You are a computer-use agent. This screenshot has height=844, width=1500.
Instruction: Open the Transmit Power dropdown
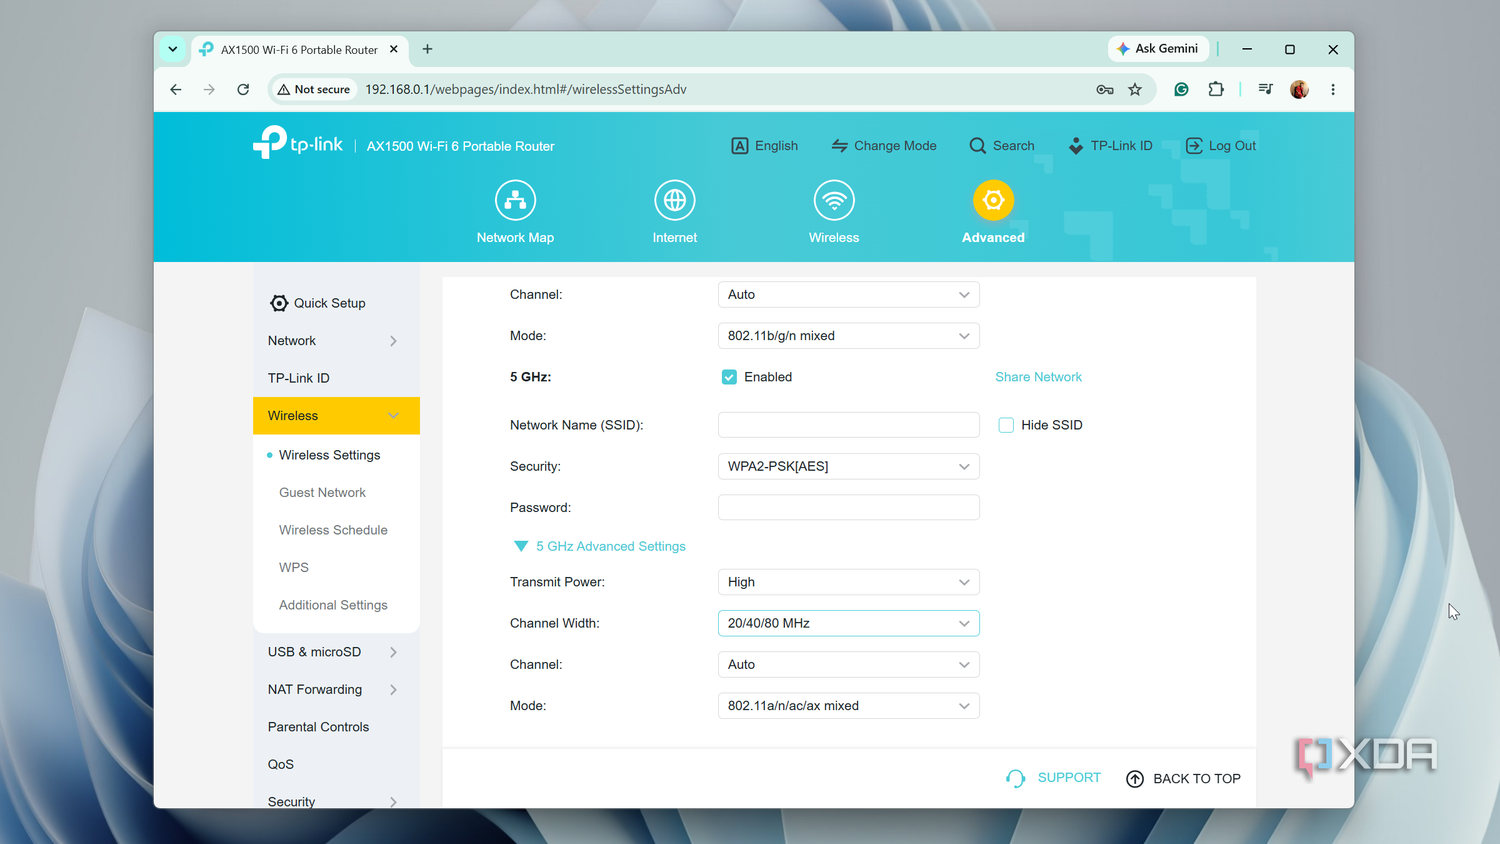point(849,582)
